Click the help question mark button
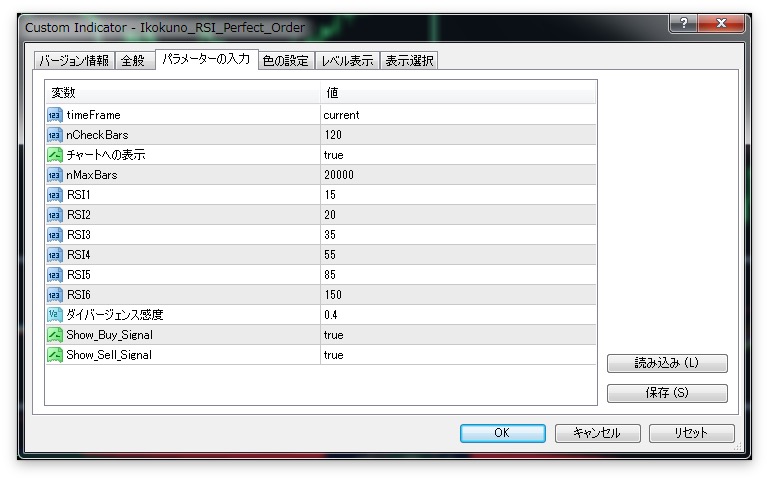The width and height of the screenshot is (769, 481). (x=684, y=23)
